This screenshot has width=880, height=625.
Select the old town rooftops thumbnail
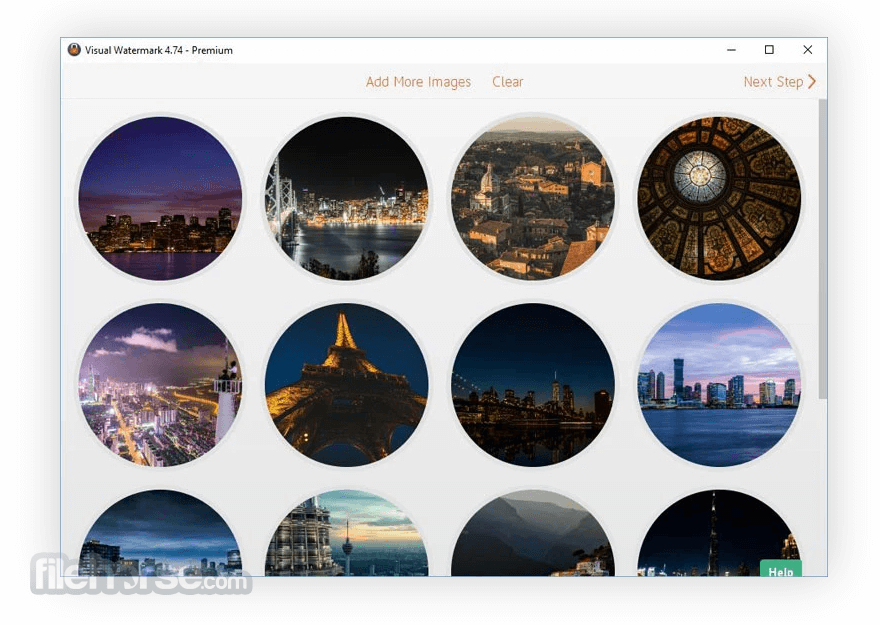tap(533, 198)
